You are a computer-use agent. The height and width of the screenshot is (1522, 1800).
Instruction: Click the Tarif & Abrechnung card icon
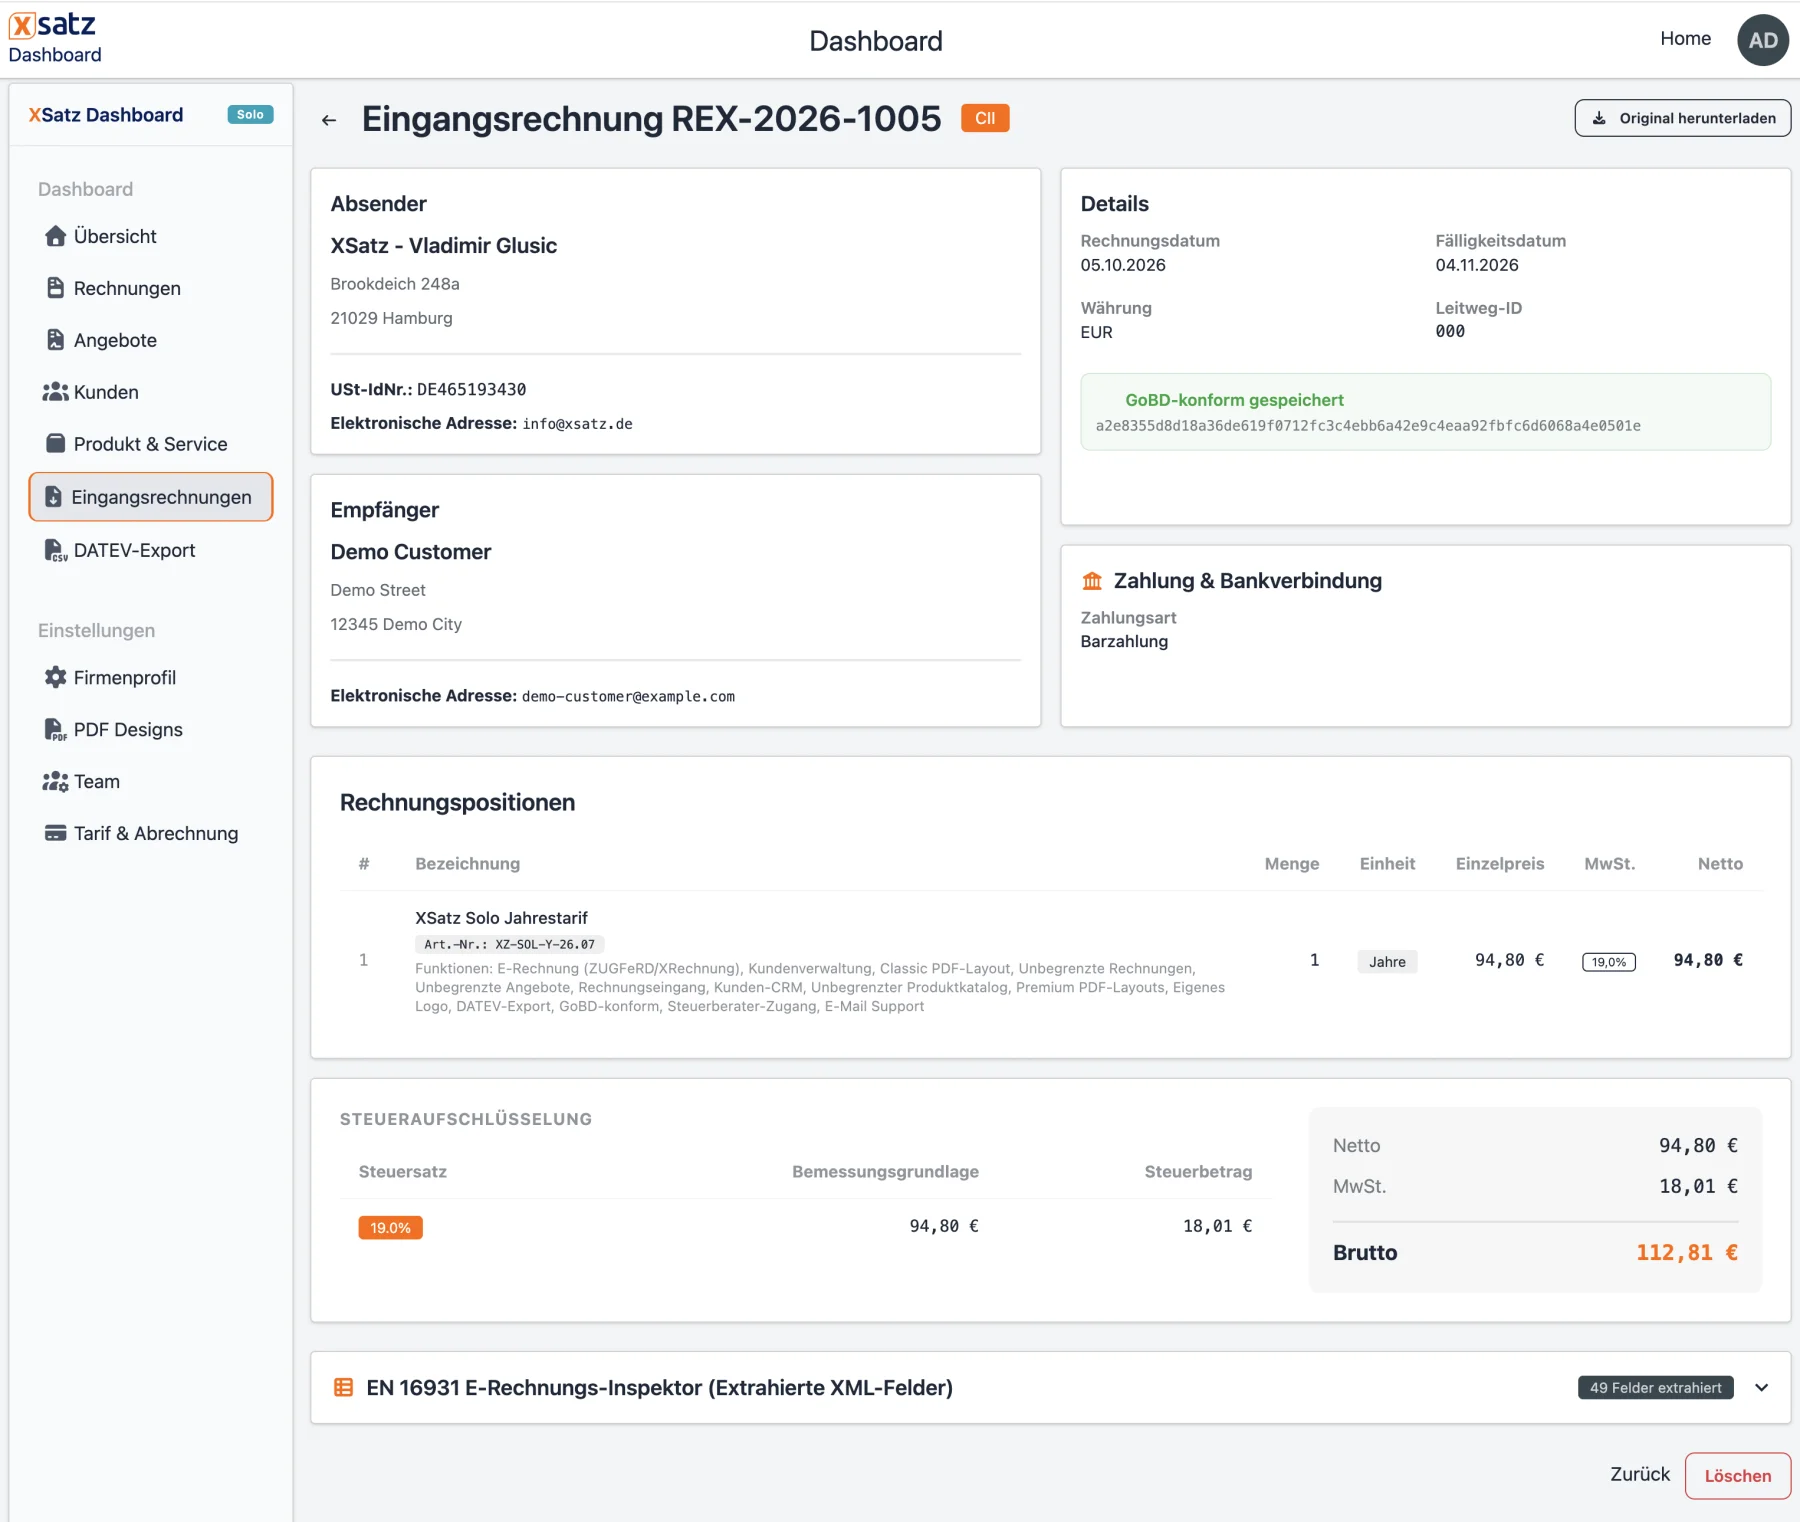click(56, 833)
